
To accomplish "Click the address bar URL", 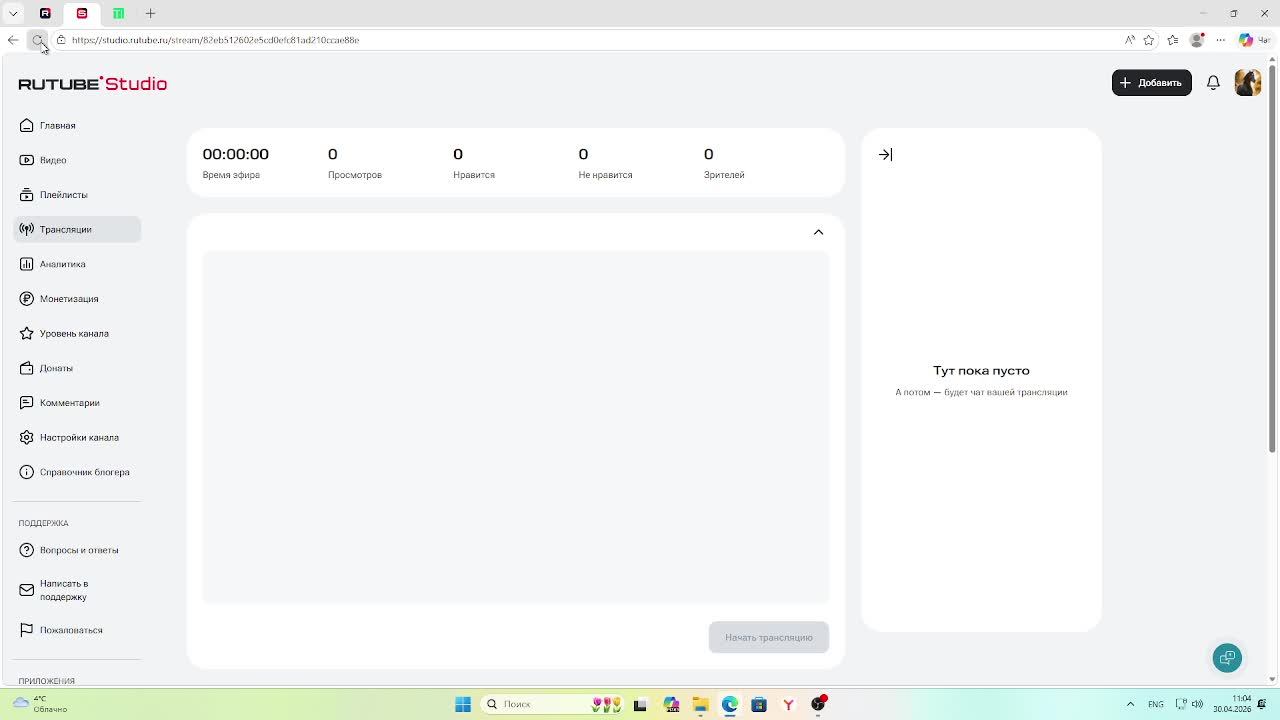I will [x=215, y=40].
